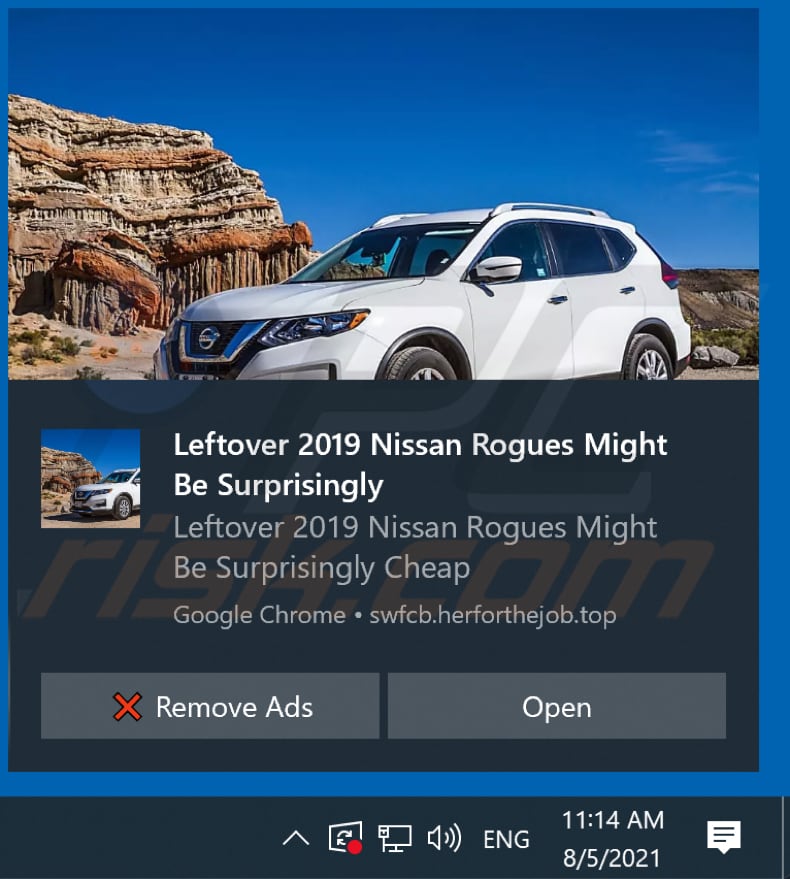Click the Nissan logo on the car grille
The width and height of the screenshot is (790, 879).
pos(208,338)
